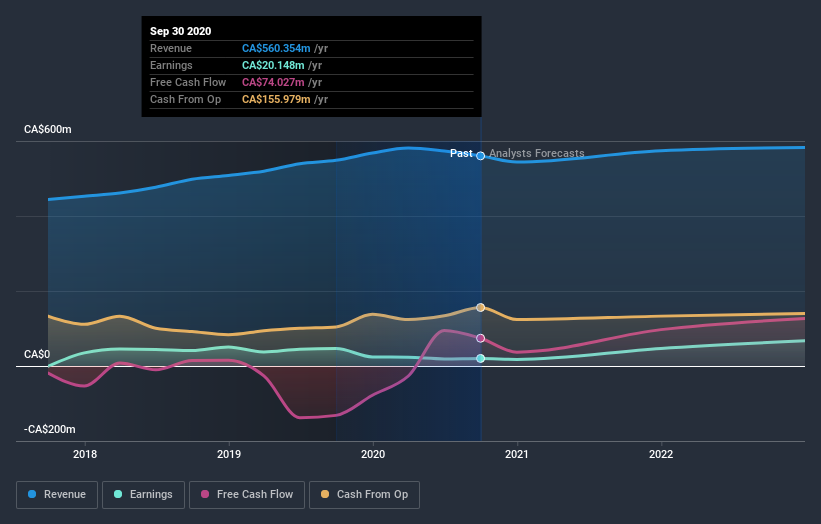Click the Sep 30 2020 tooltip date
The height and width of the screenshot is (524, 821).
pos(181,31)
